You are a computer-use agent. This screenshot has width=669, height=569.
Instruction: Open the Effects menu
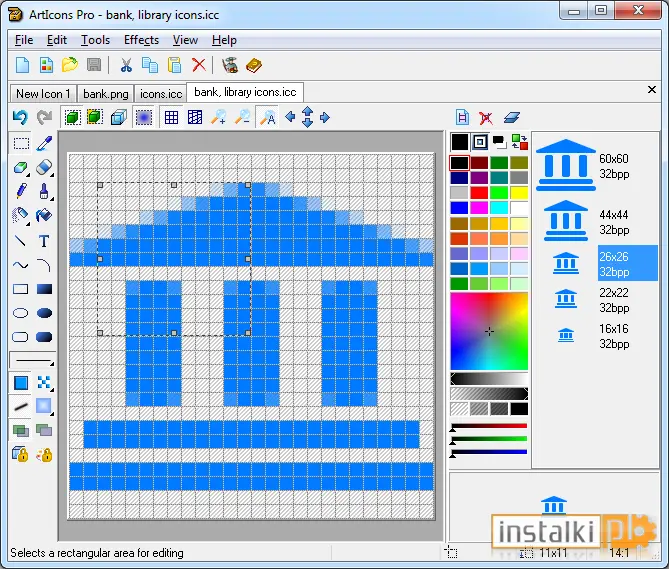pos(141,40)
